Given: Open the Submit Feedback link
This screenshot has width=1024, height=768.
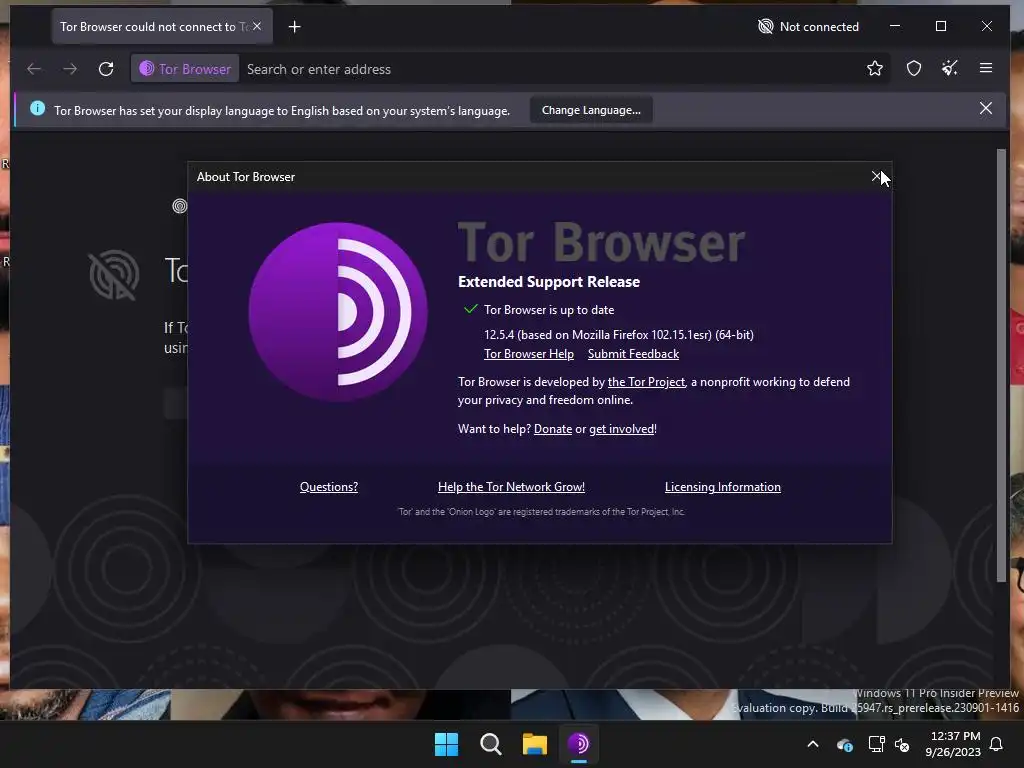Looking at the screenshot, I should (x=633, y=354).
